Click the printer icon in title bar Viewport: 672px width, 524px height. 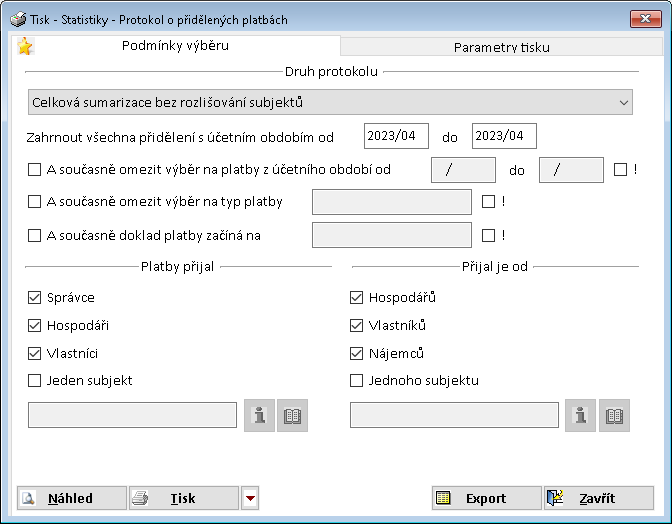pos(17,18)
